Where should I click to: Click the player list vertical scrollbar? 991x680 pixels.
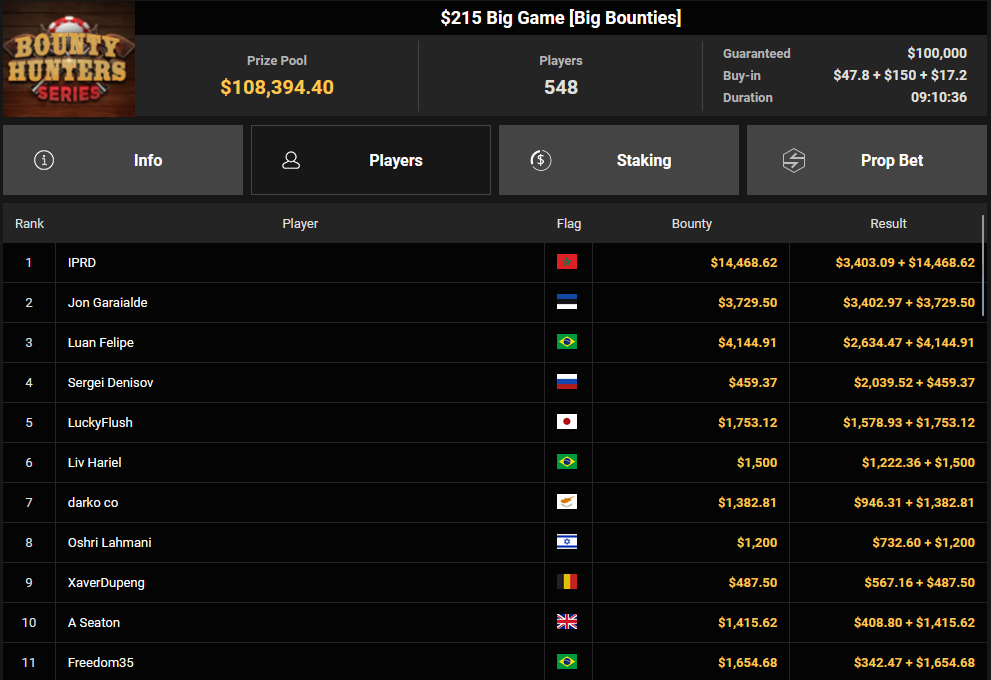983,265
